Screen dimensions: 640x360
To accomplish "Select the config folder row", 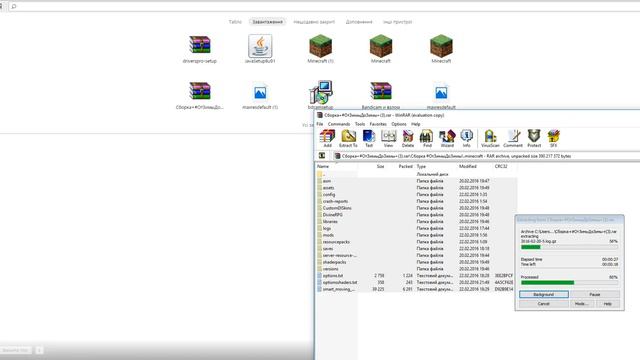I will point(416,194).
